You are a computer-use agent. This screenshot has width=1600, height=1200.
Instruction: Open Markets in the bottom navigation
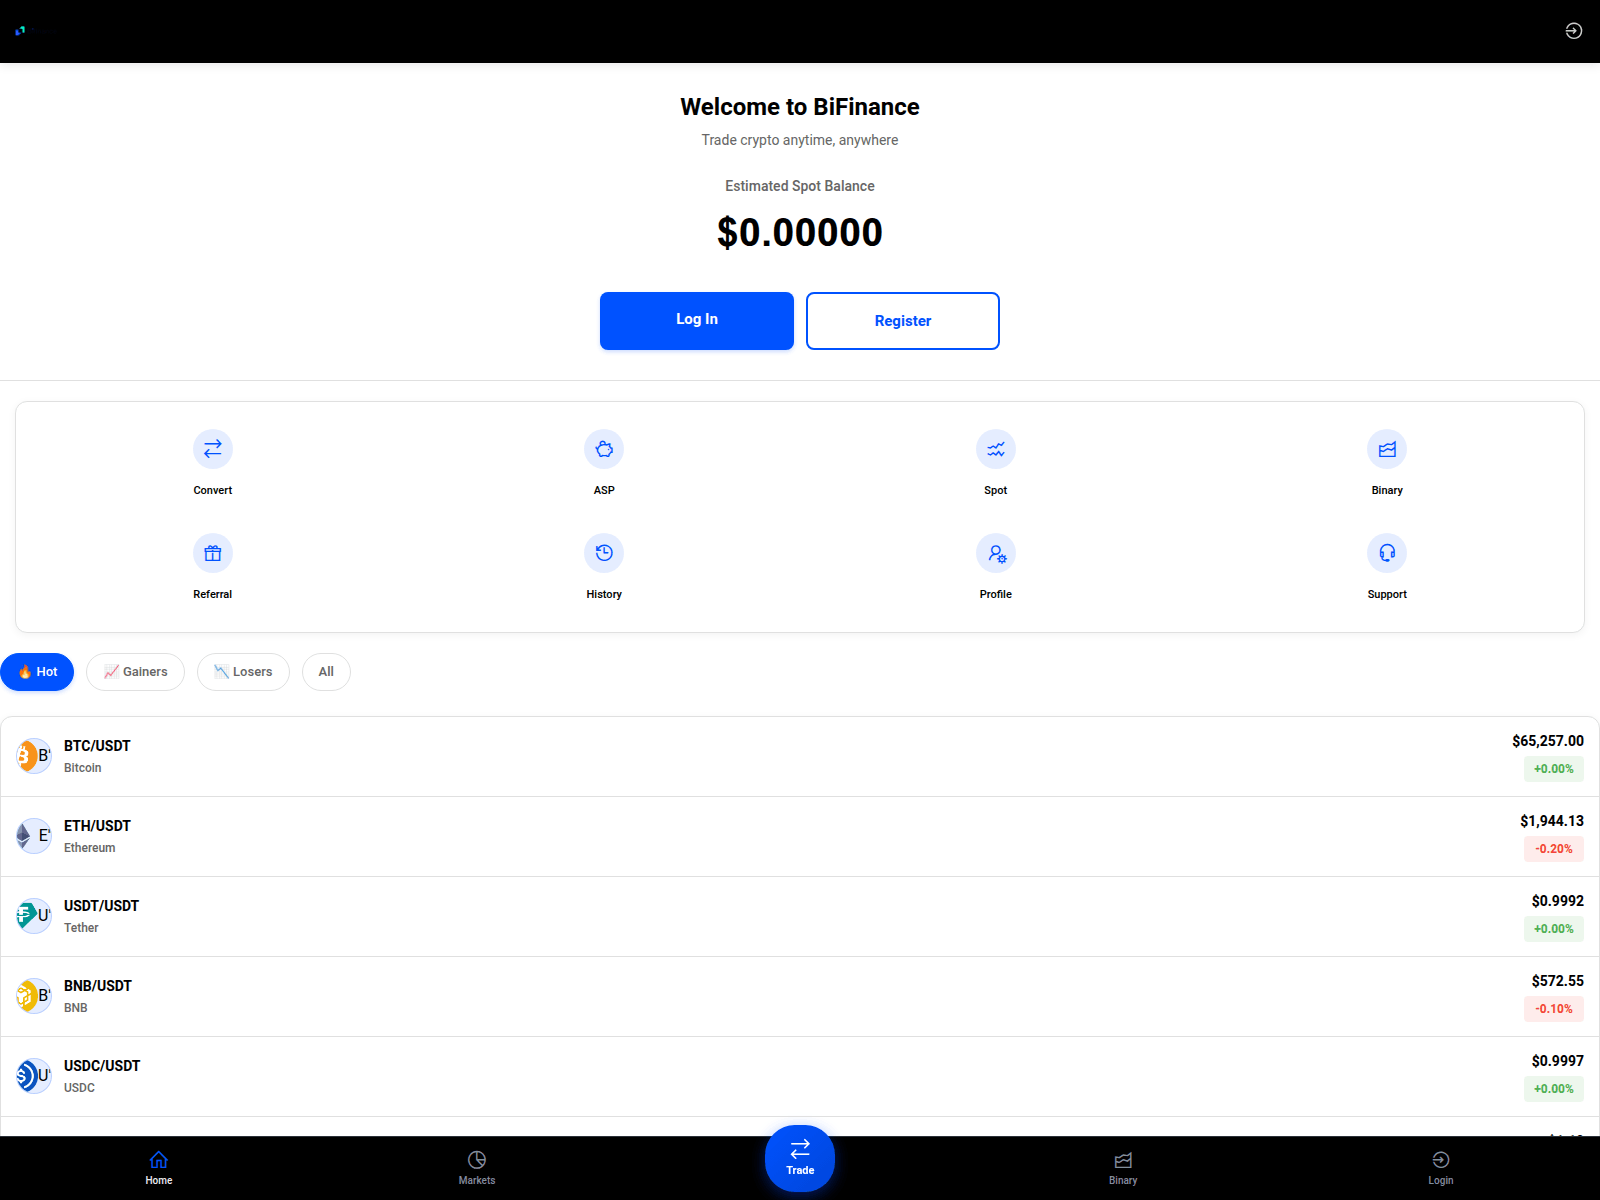pyautogui.click(x=477, y=1168)
